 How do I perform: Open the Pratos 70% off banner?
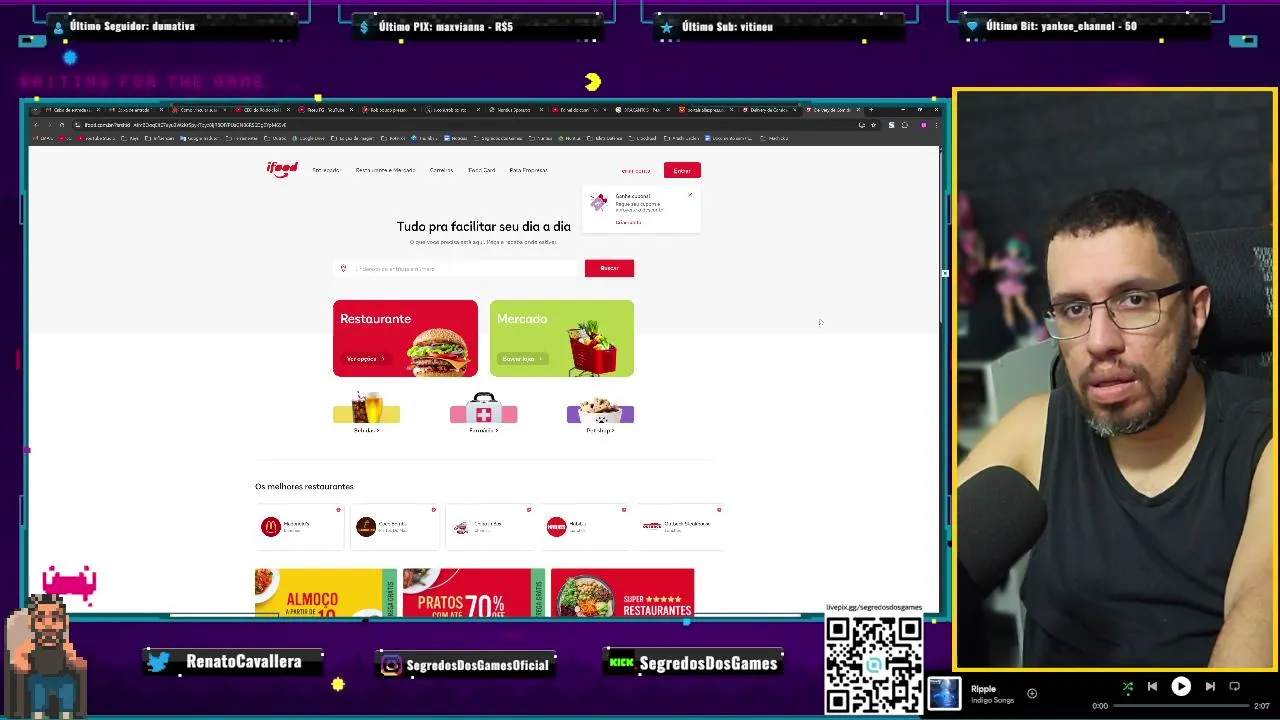point(474,593)
